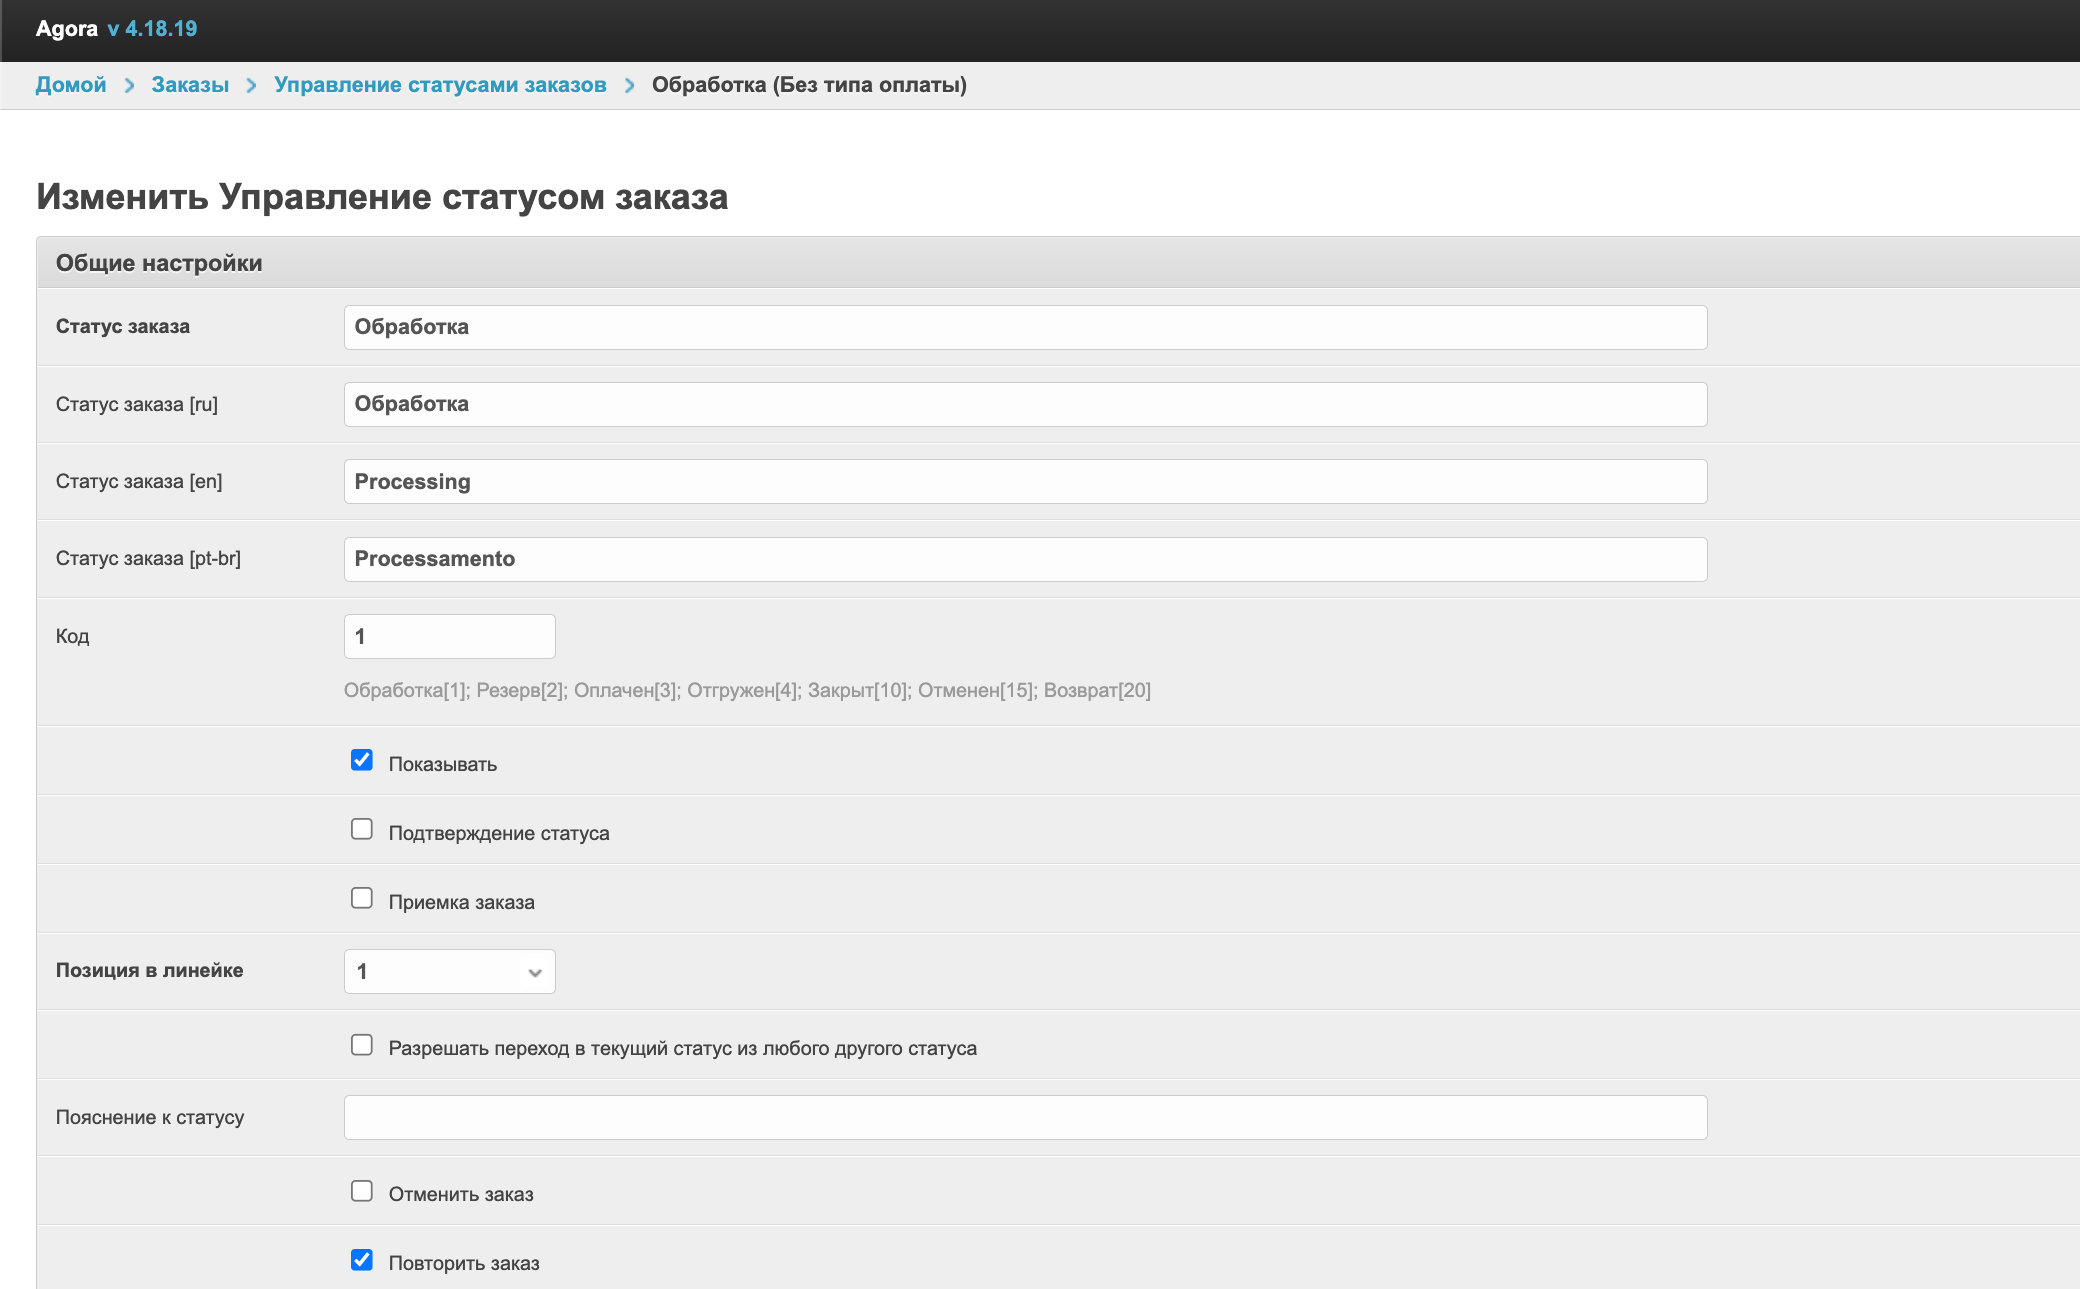The height and width of the screenshot is (1289, 2080).
Task: Disable the Повторить заказ checkbox
Action: coord(362,1261)
